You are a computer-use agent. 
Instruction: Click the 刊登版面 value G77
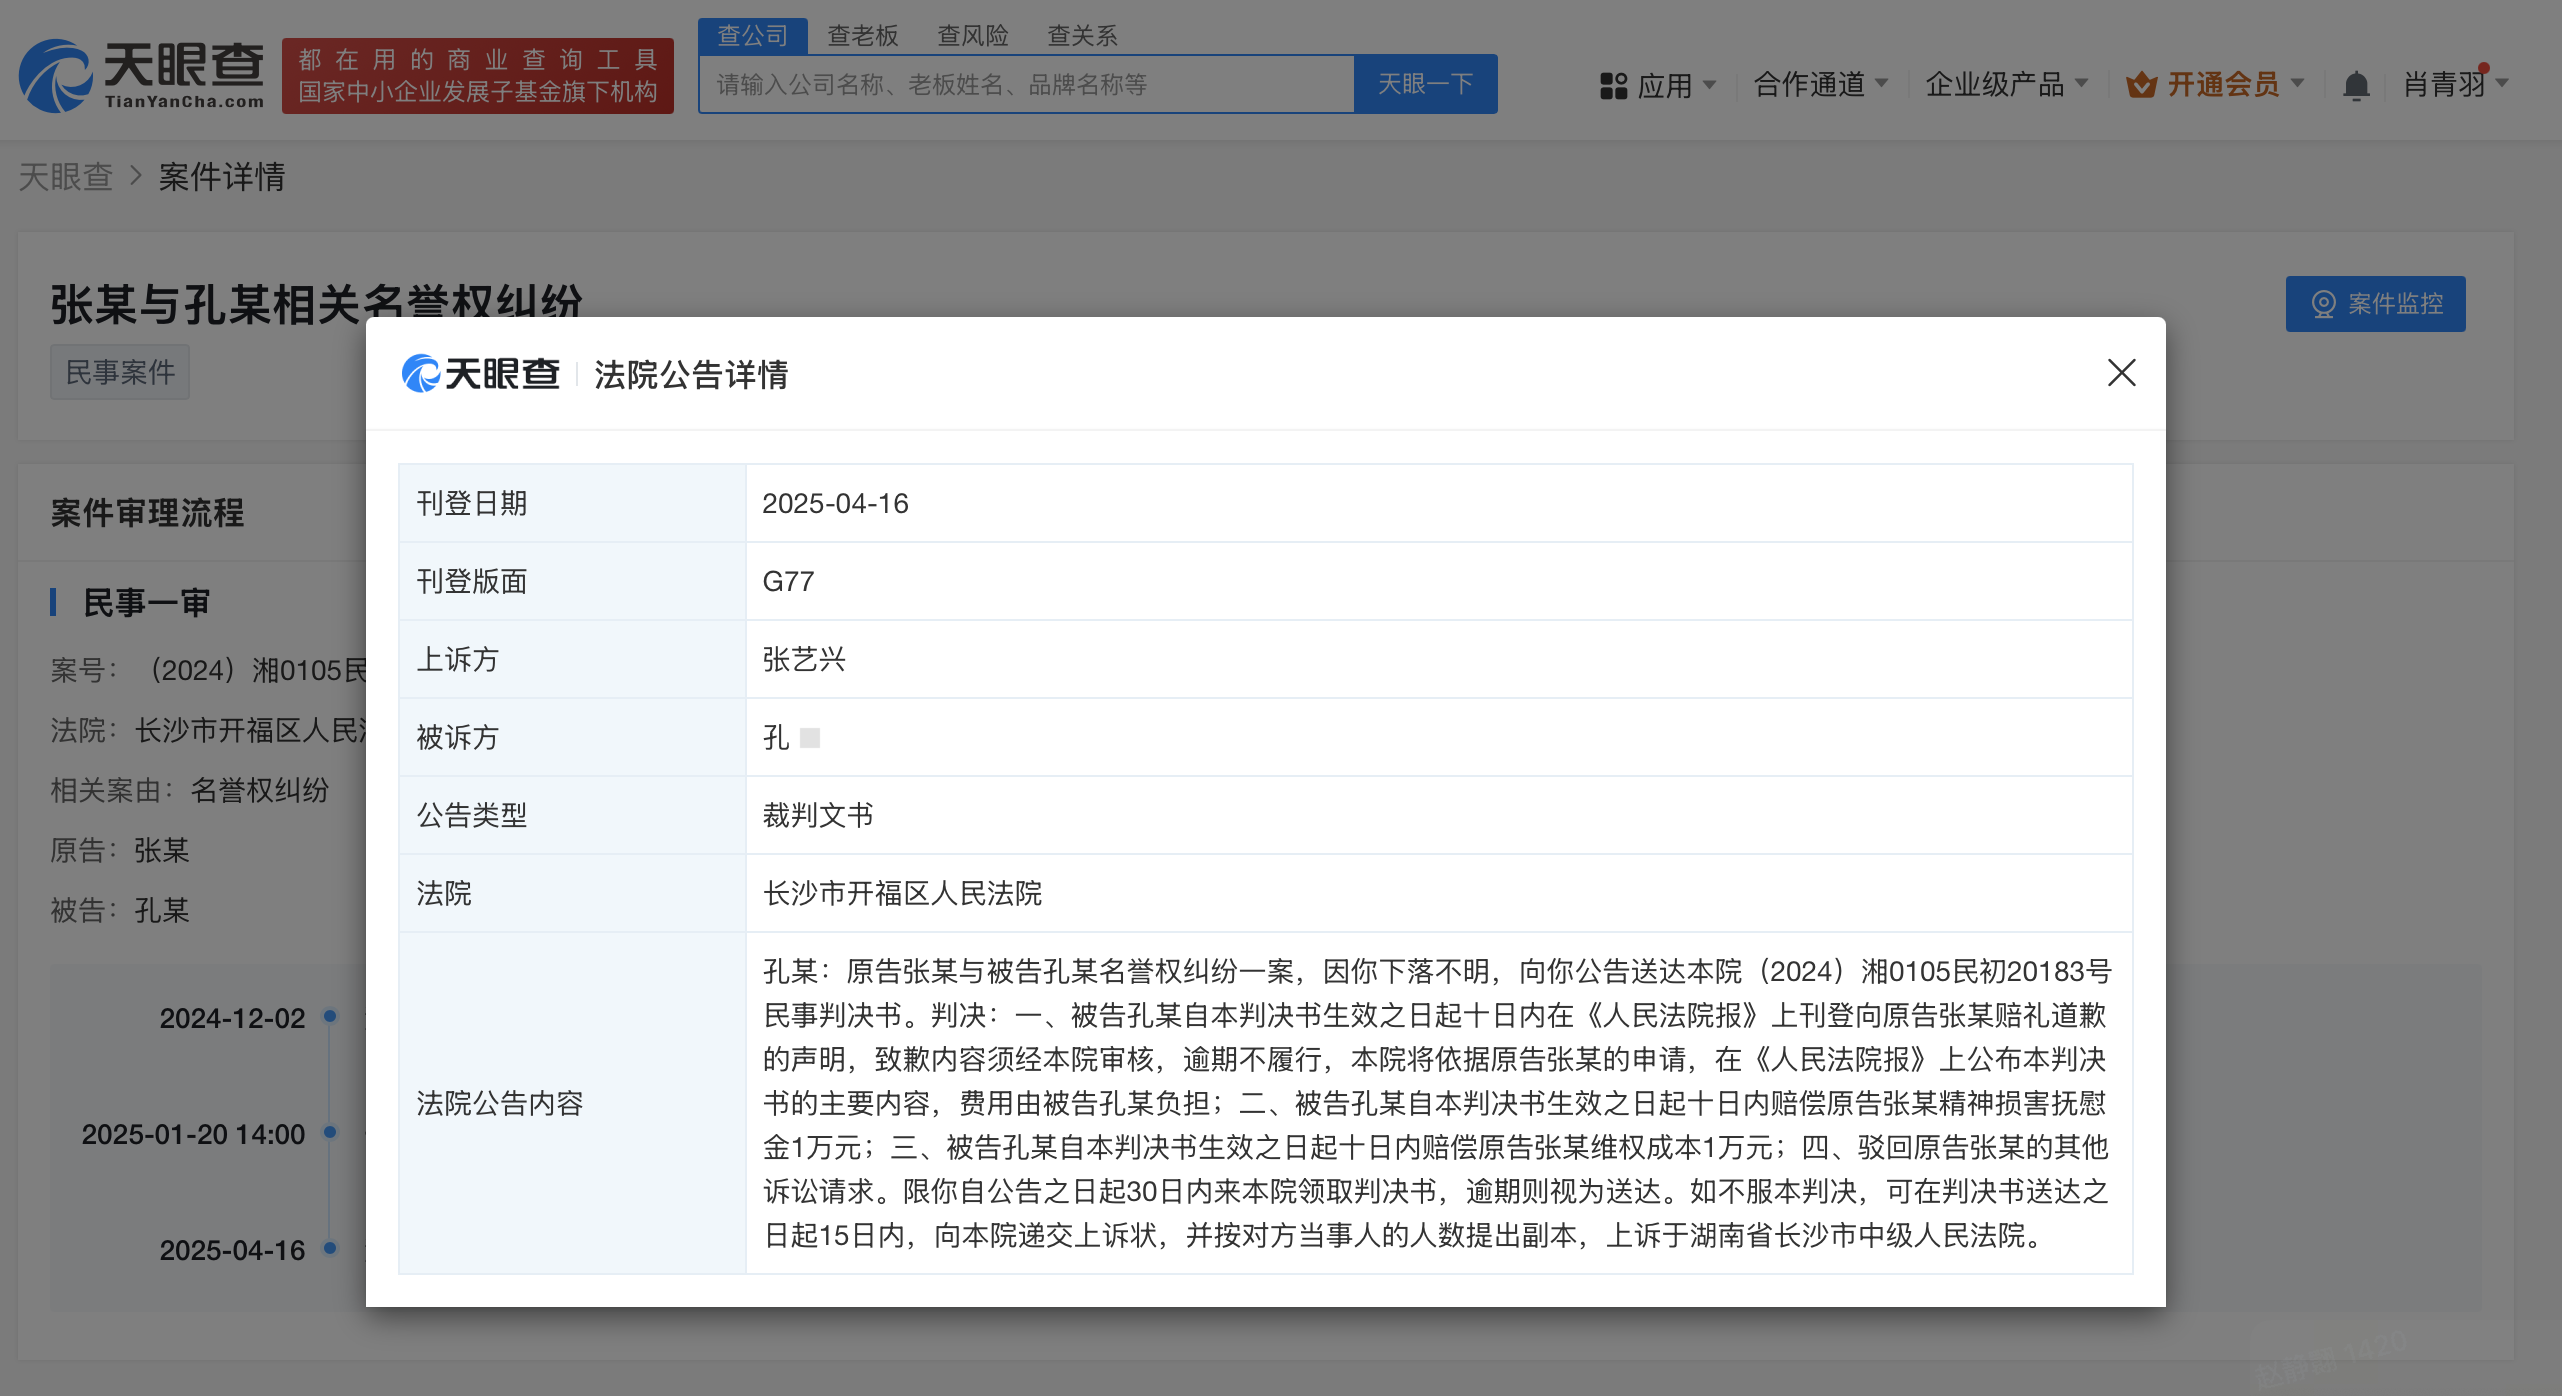coord(788,581)
